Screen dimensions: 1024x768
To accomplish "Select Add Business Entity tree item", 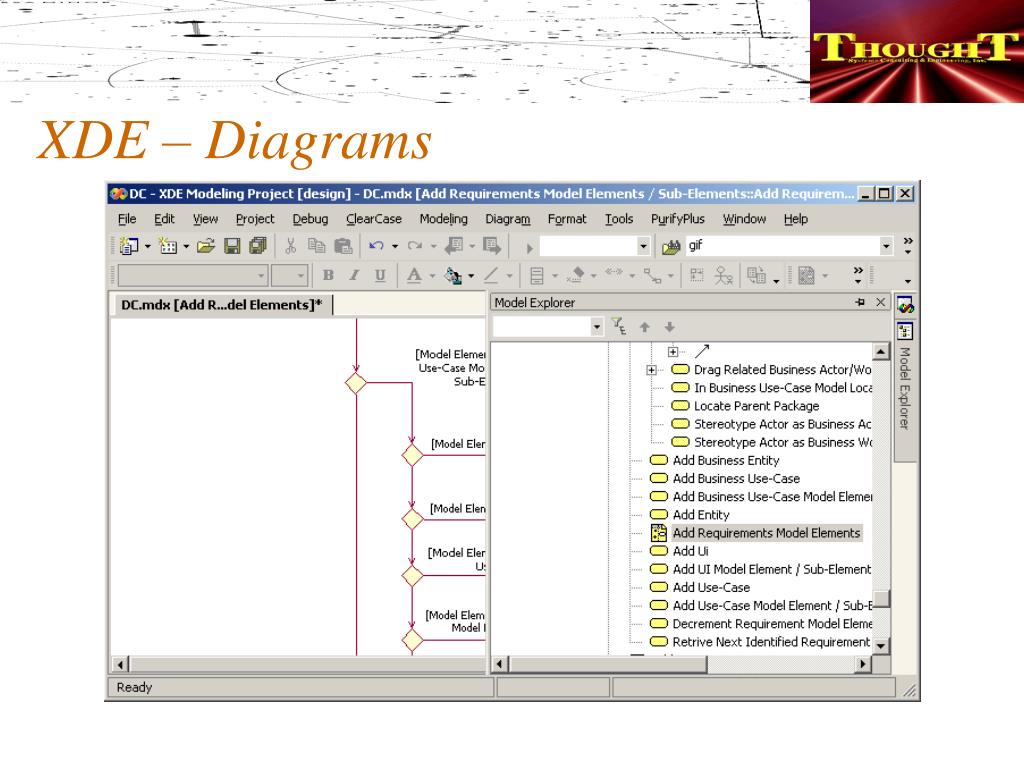I will [x=726, y=460].
